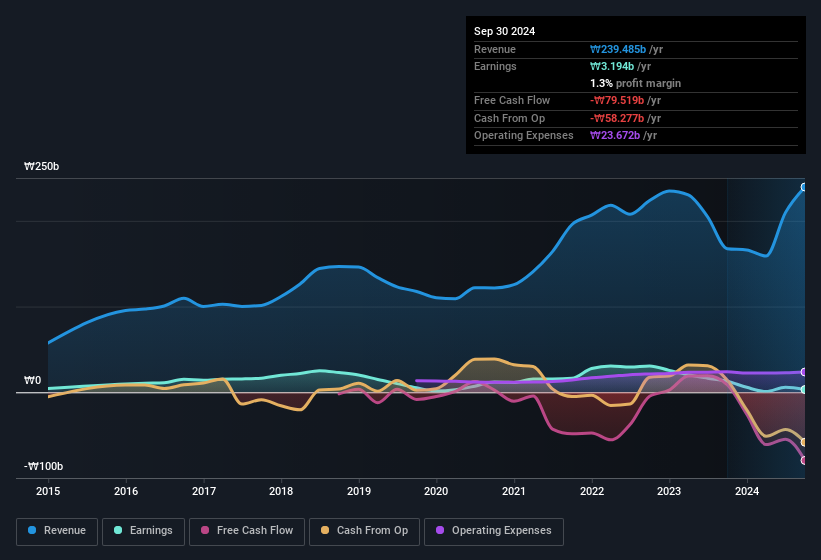Click the ₩239.485b revenue value

618,49
